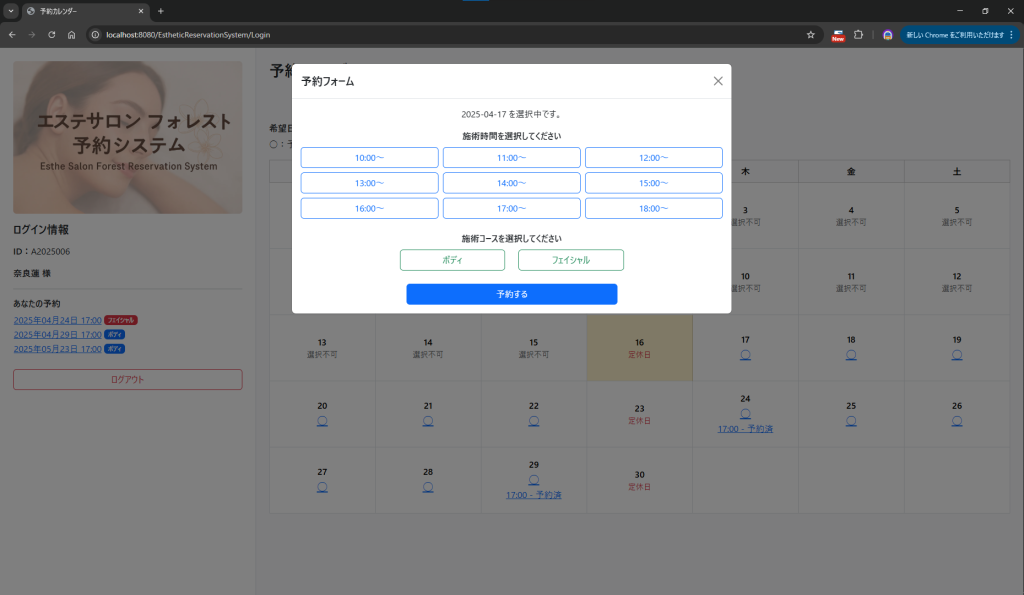Click the ログアウト button
1024x595 pixels.
tap(127, 380)
